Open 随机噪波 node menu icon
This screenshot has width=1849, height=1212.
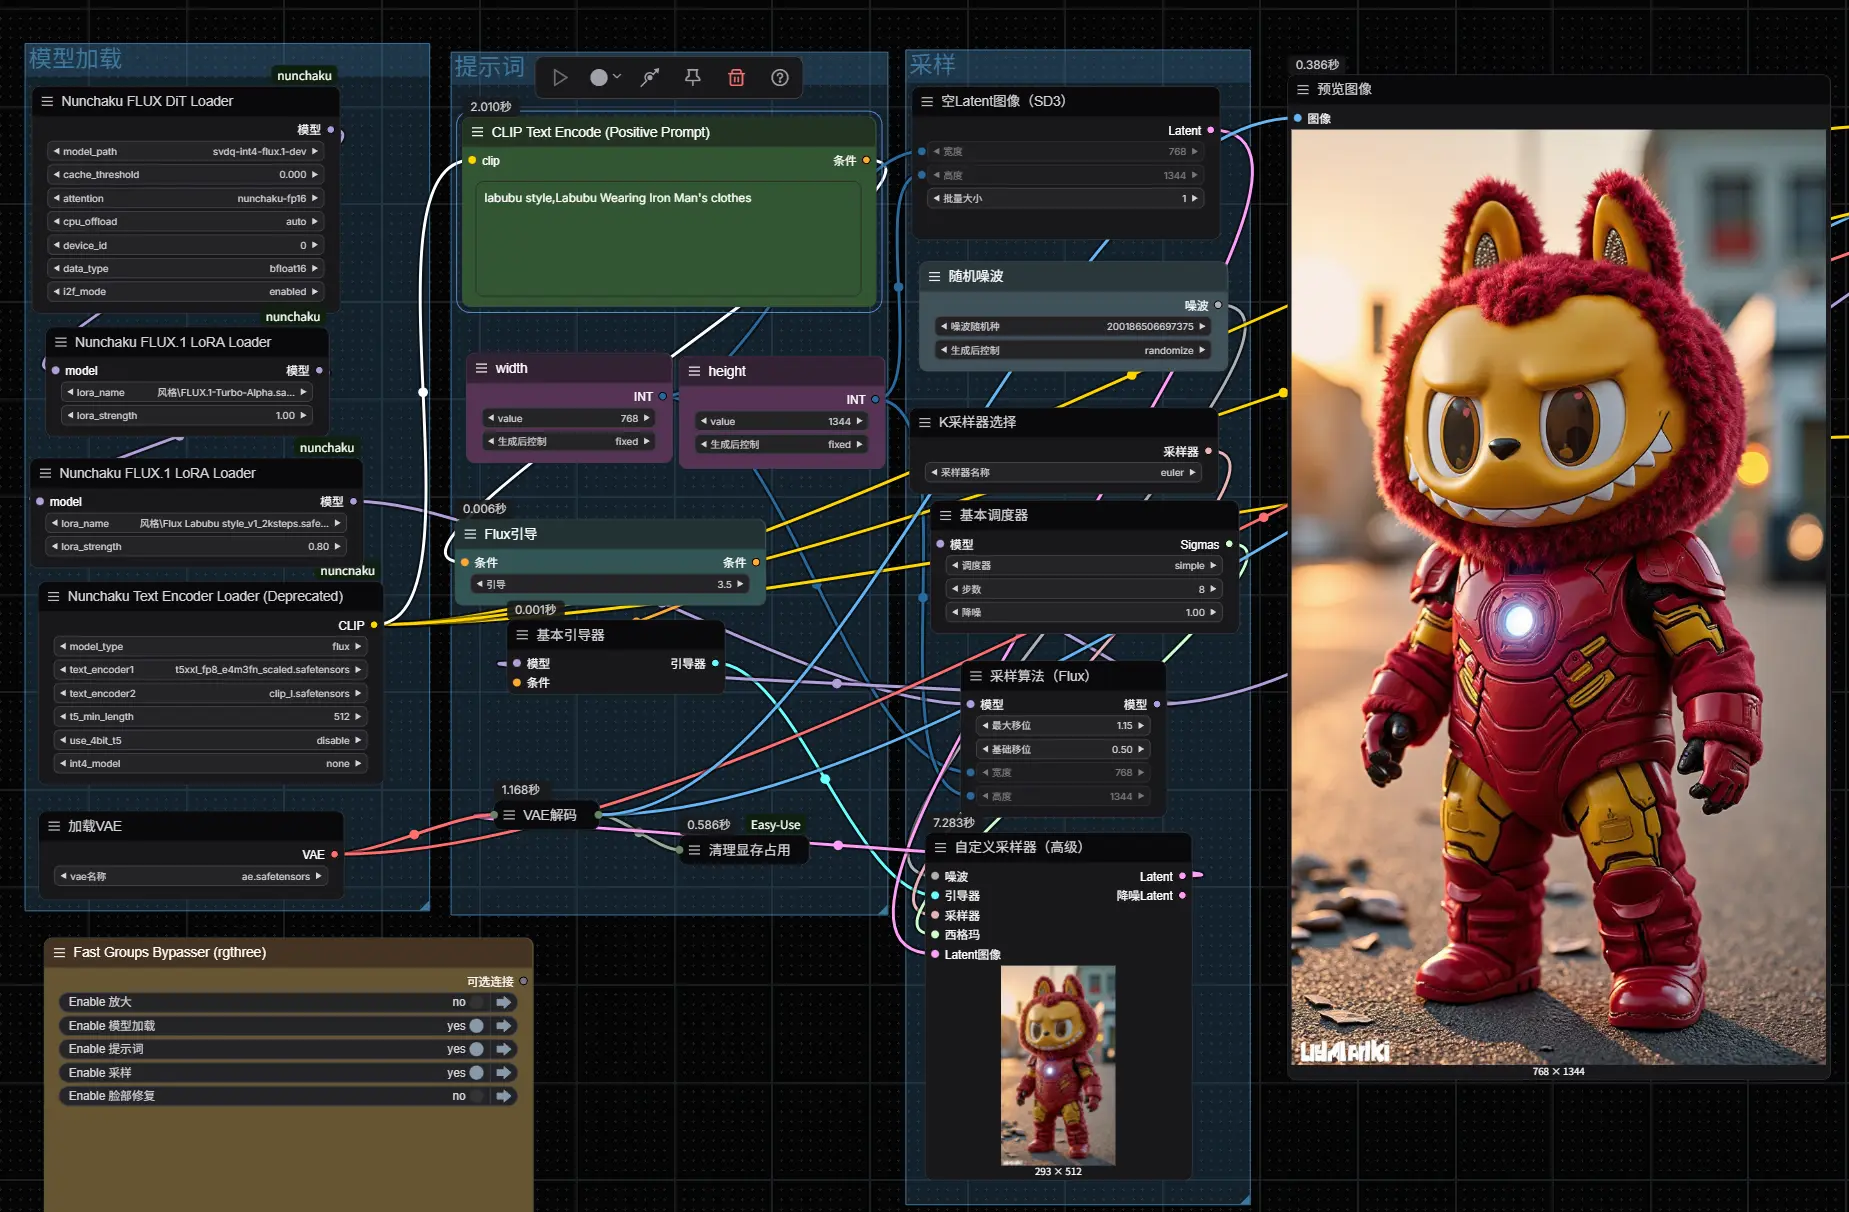934,276
